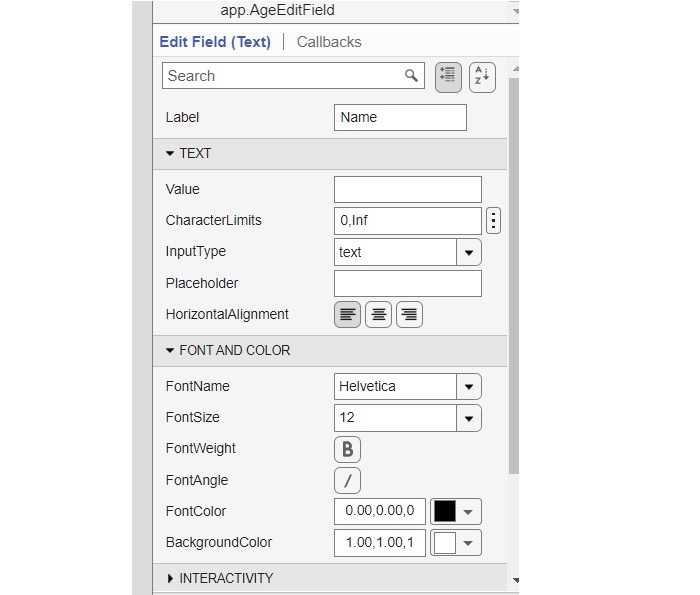This screenshot has width=700, height=595.
Task: Click the Placeholder text field
Action: (x=407, y=284)
